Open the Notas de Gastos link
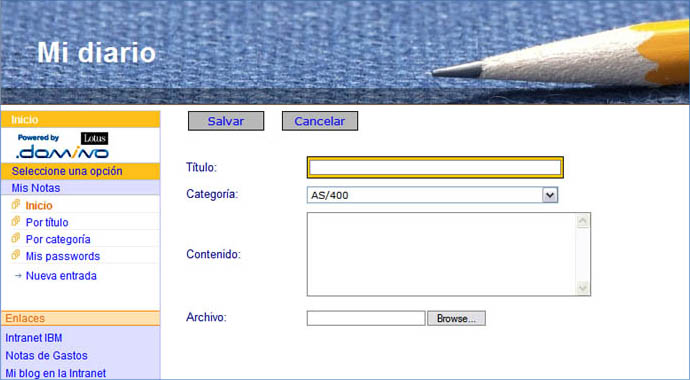This screenshot has height=380, width=690. click(x=46, y=355)
